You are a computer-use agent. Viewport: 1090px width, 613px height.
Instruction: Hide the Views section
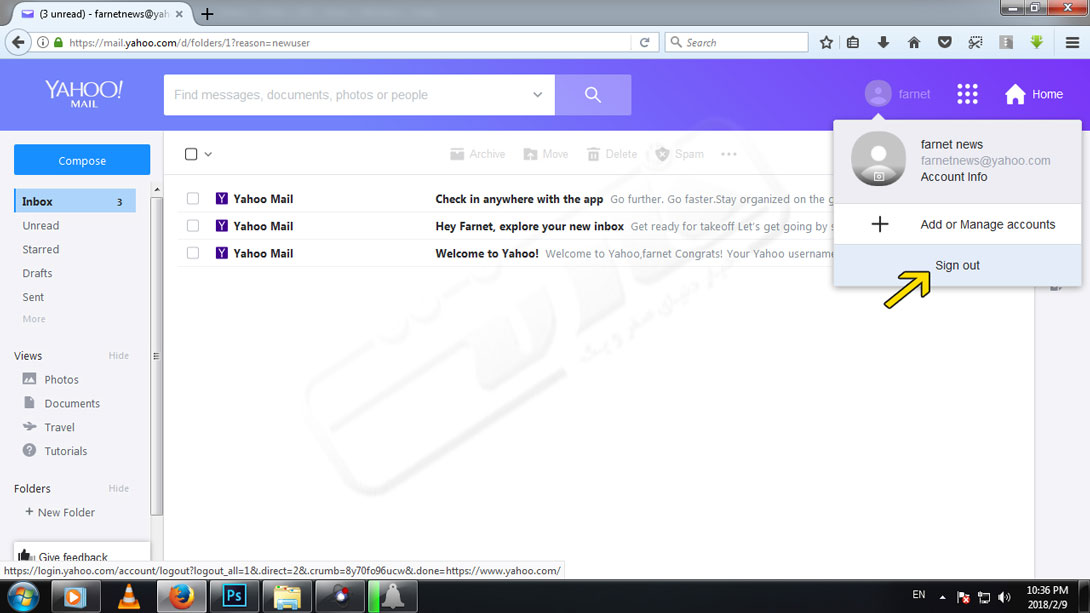click(x=118, y=355)
